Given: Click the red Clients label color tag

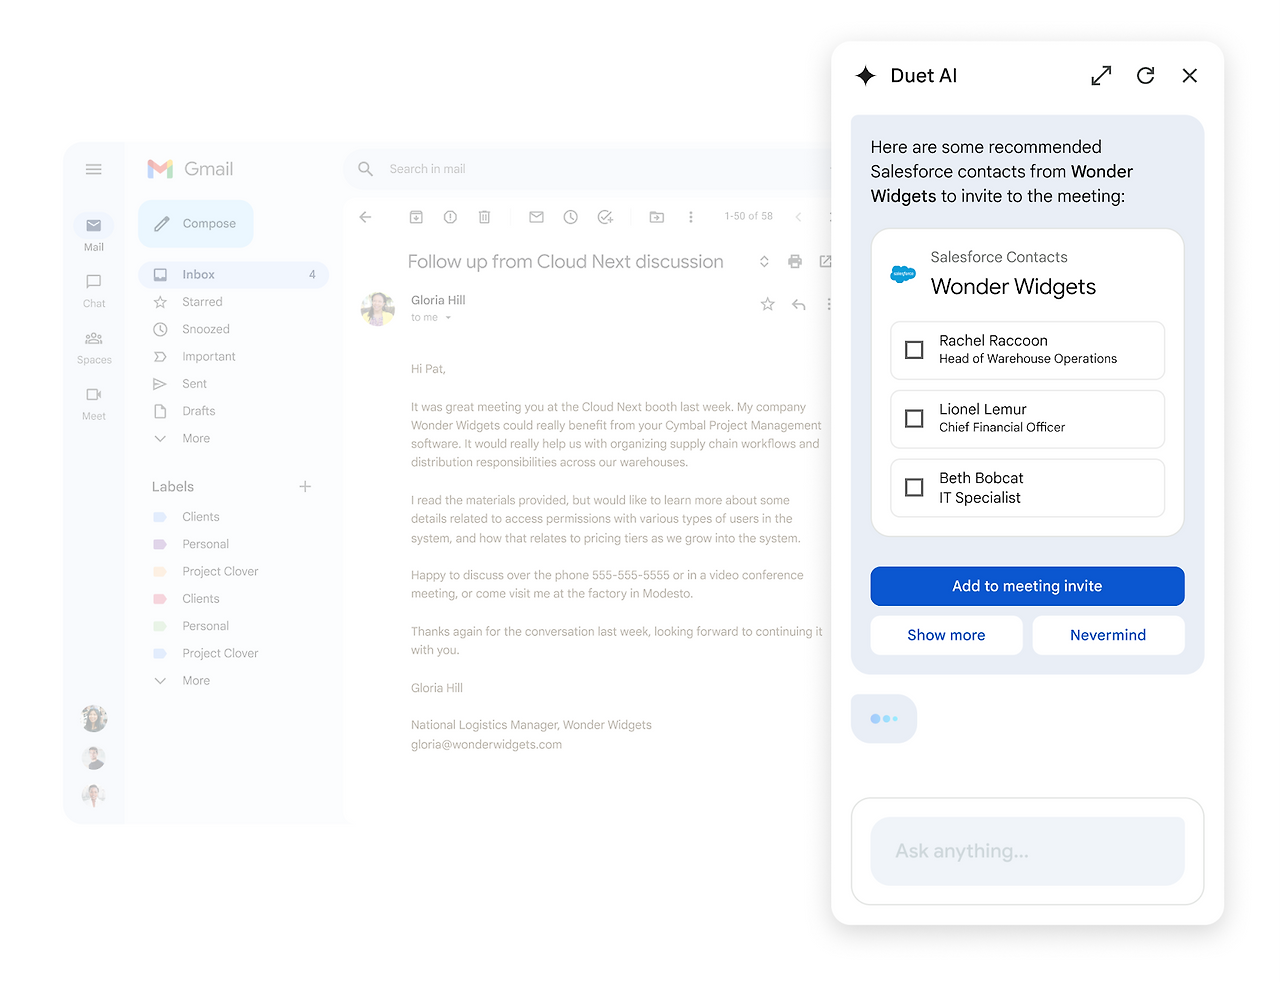Looking at the screenshot, I should pyautogui.click(x=159, y=599).
